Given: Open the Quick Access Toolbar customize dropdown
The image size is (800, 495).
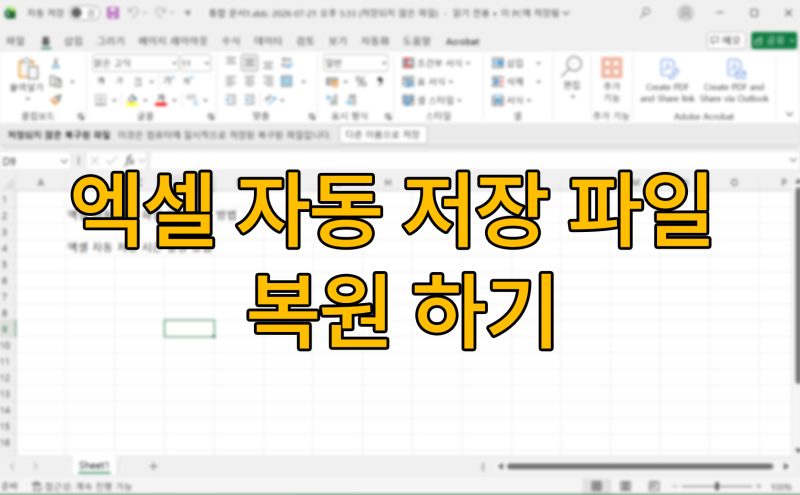Looking at the screenshot, I should (188, 13).
